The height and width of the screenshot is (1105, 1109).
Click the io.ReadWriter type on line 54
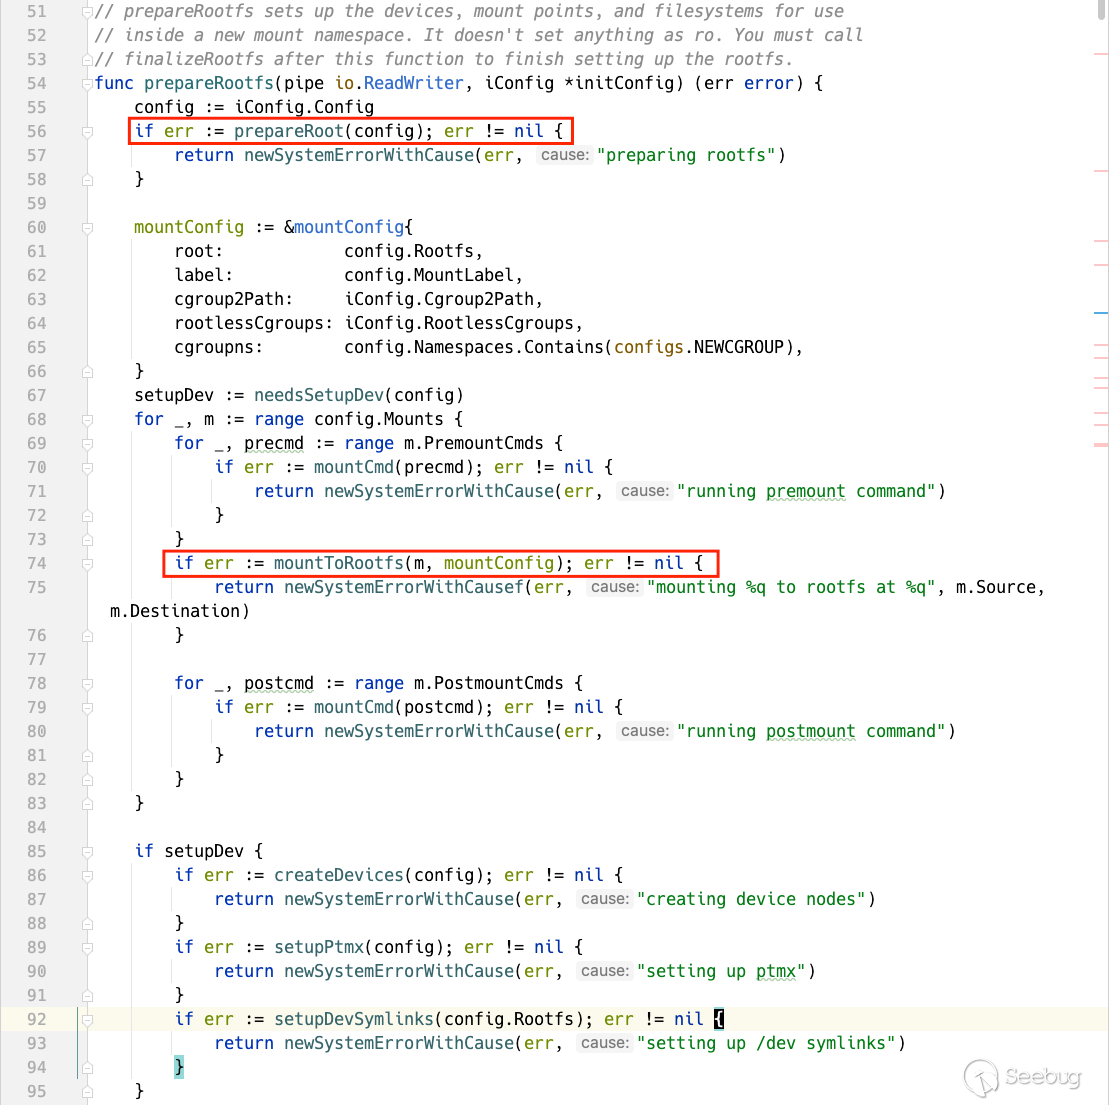[x=400, y=83]
